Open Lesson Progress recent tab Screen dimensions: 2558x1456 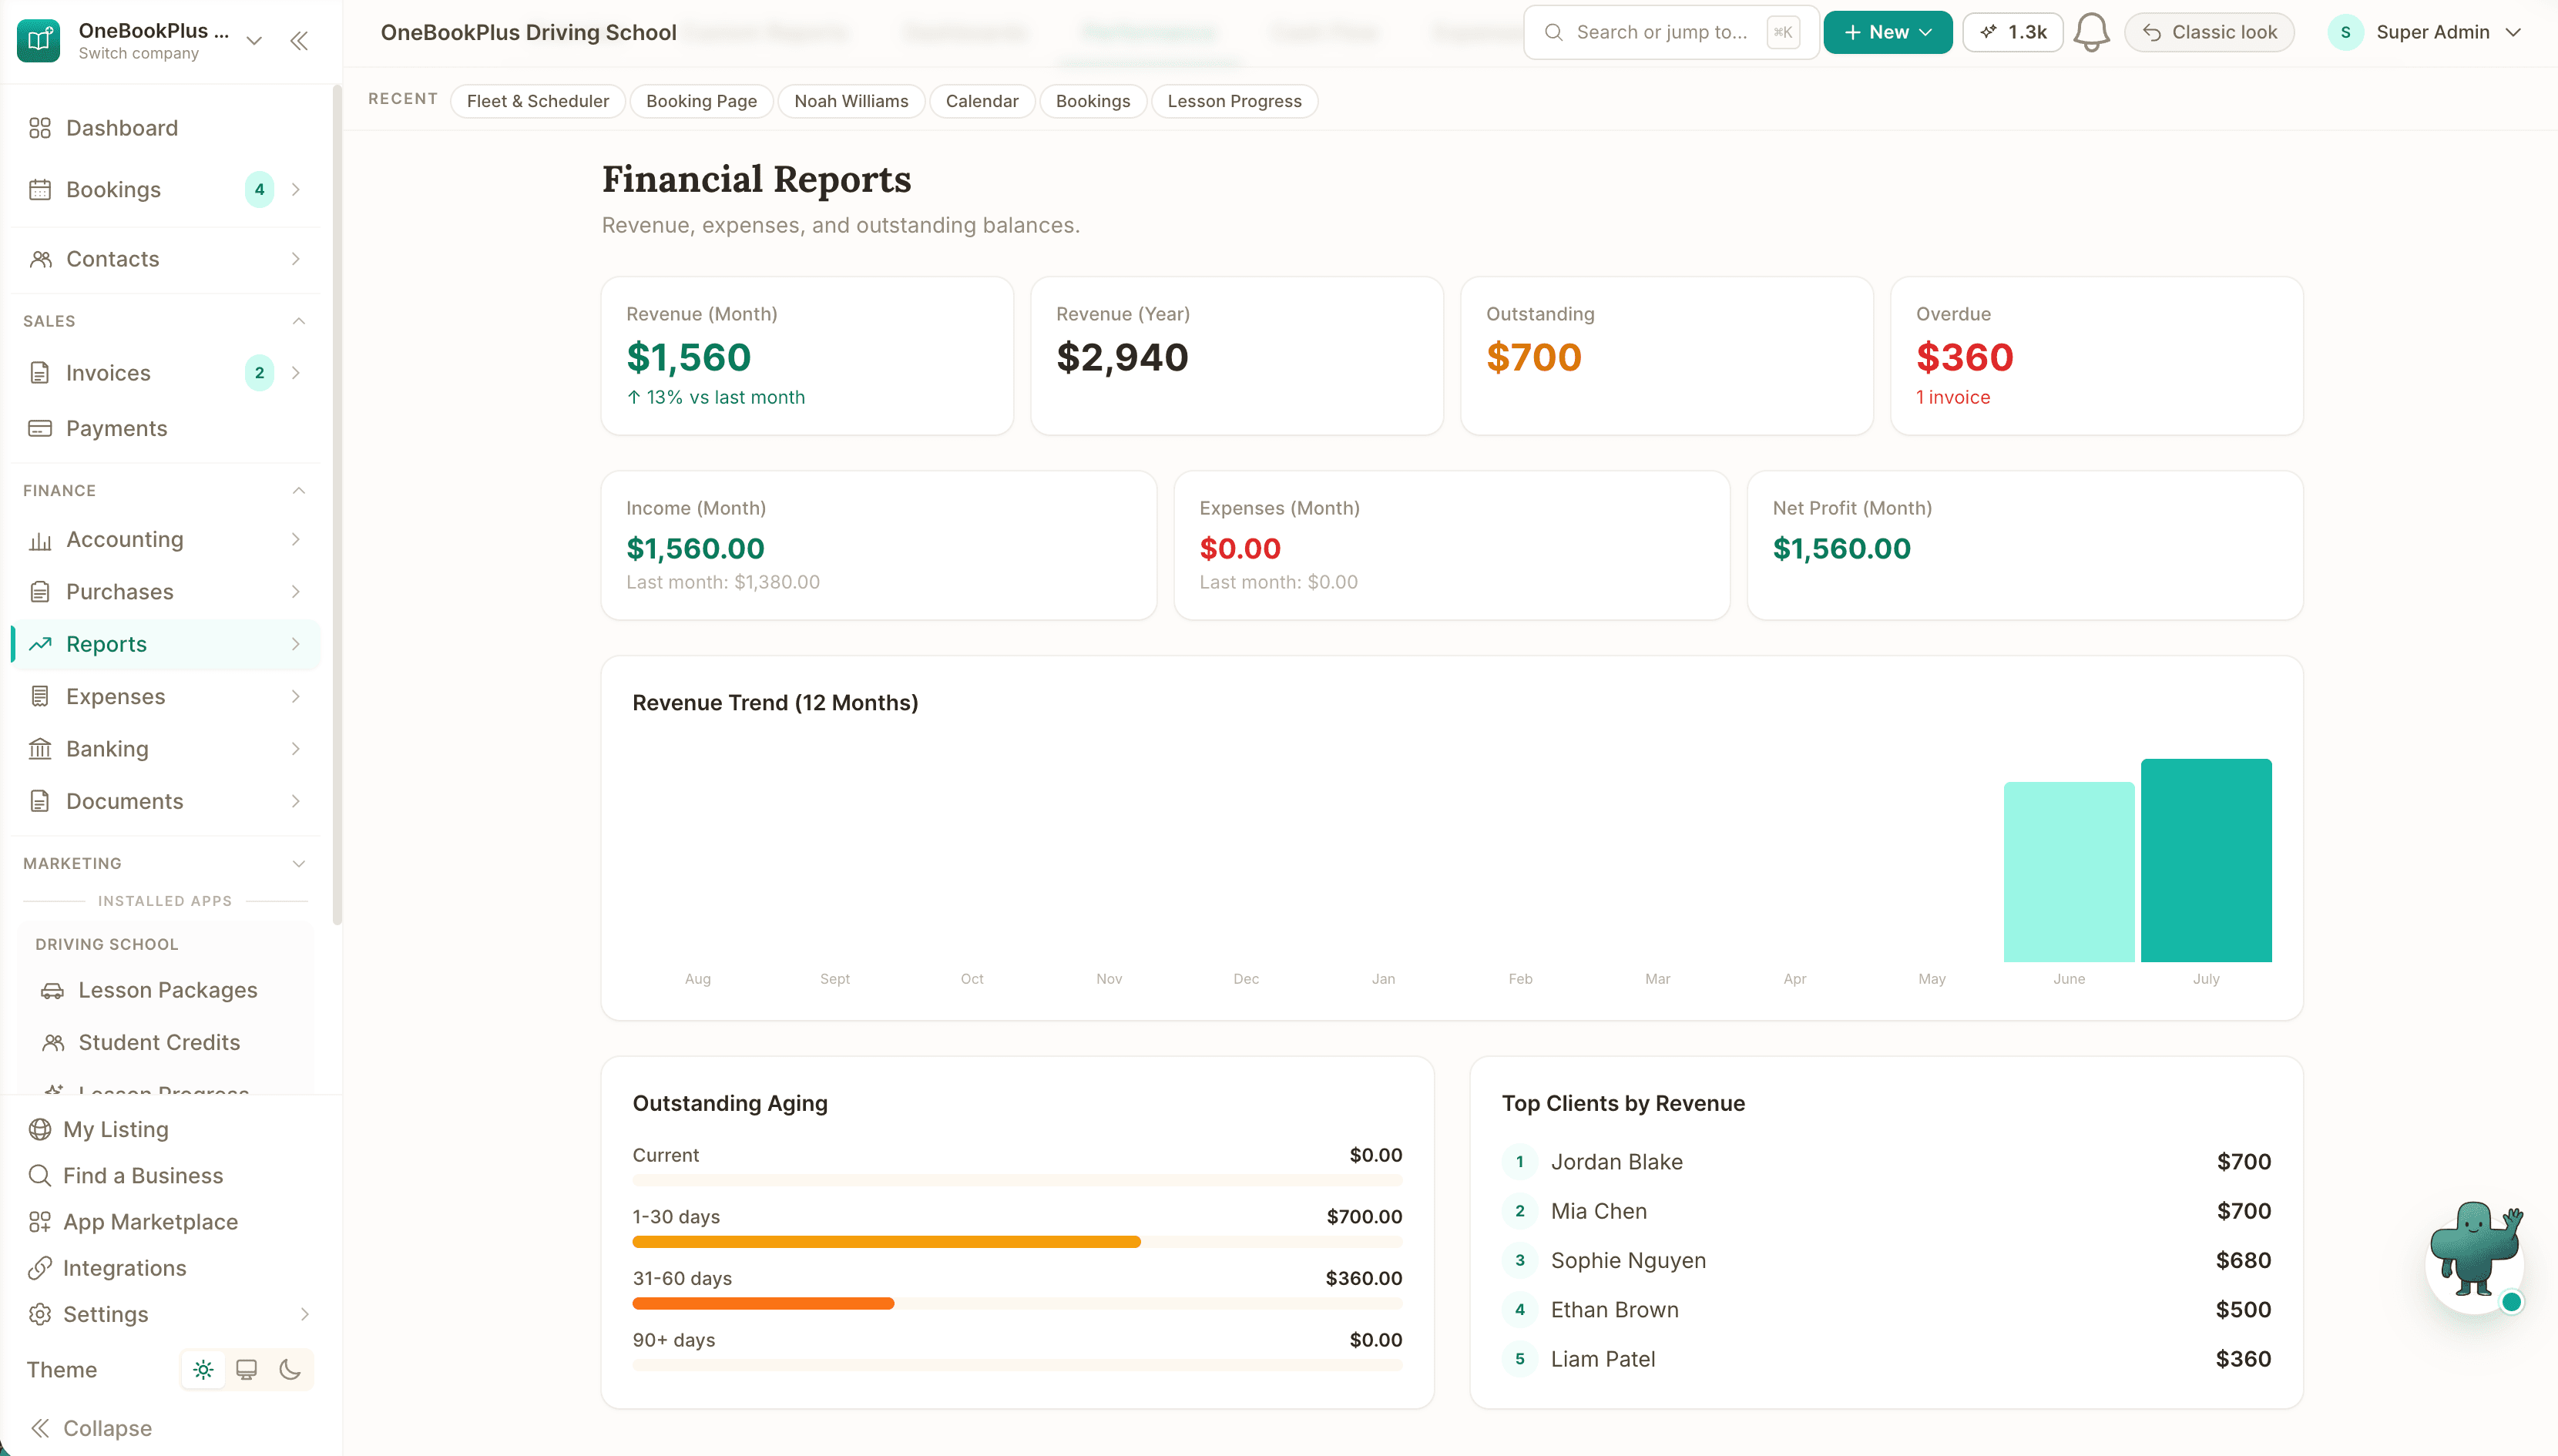point(1234,101)
